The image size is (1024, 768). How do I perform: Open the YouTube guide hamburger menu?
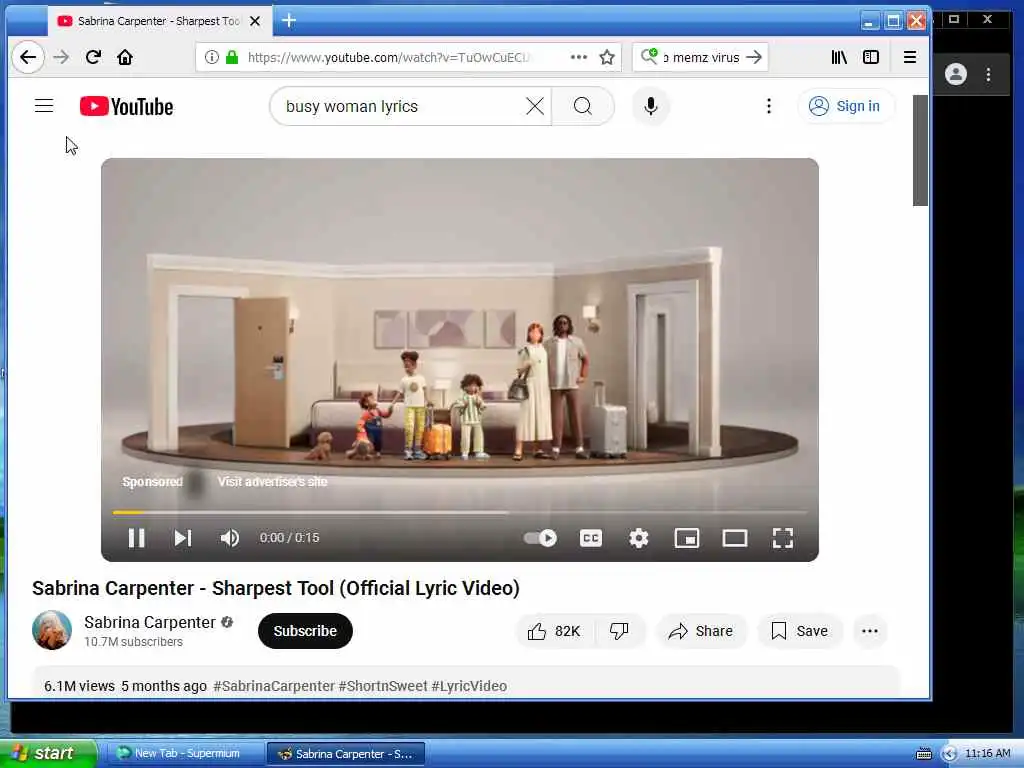tap(44, 106)
